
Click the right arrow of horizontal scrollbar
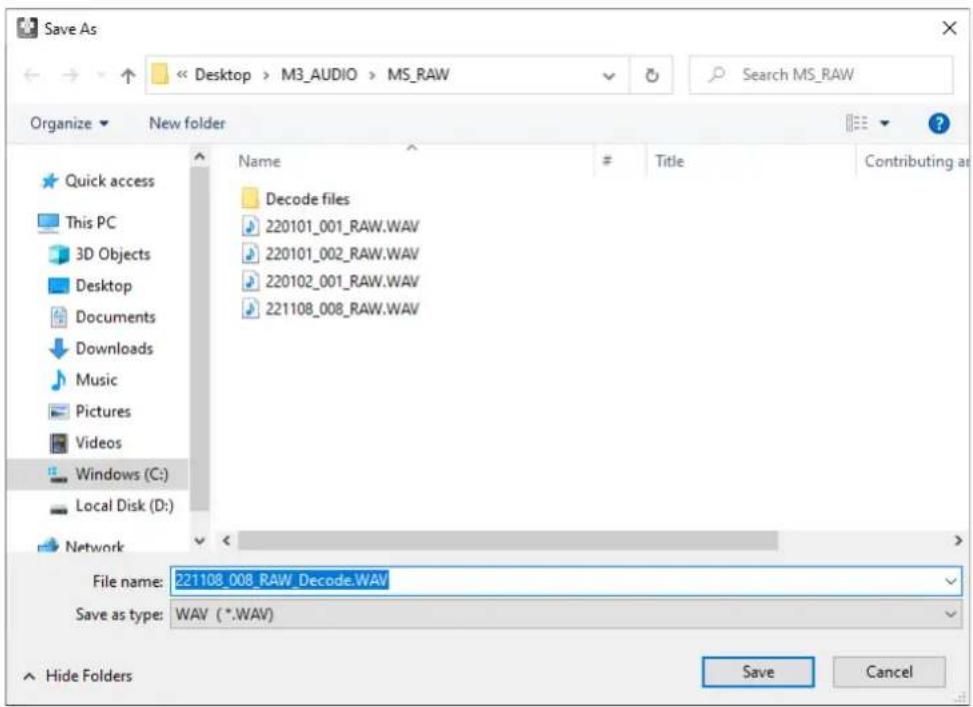(958, 541)
